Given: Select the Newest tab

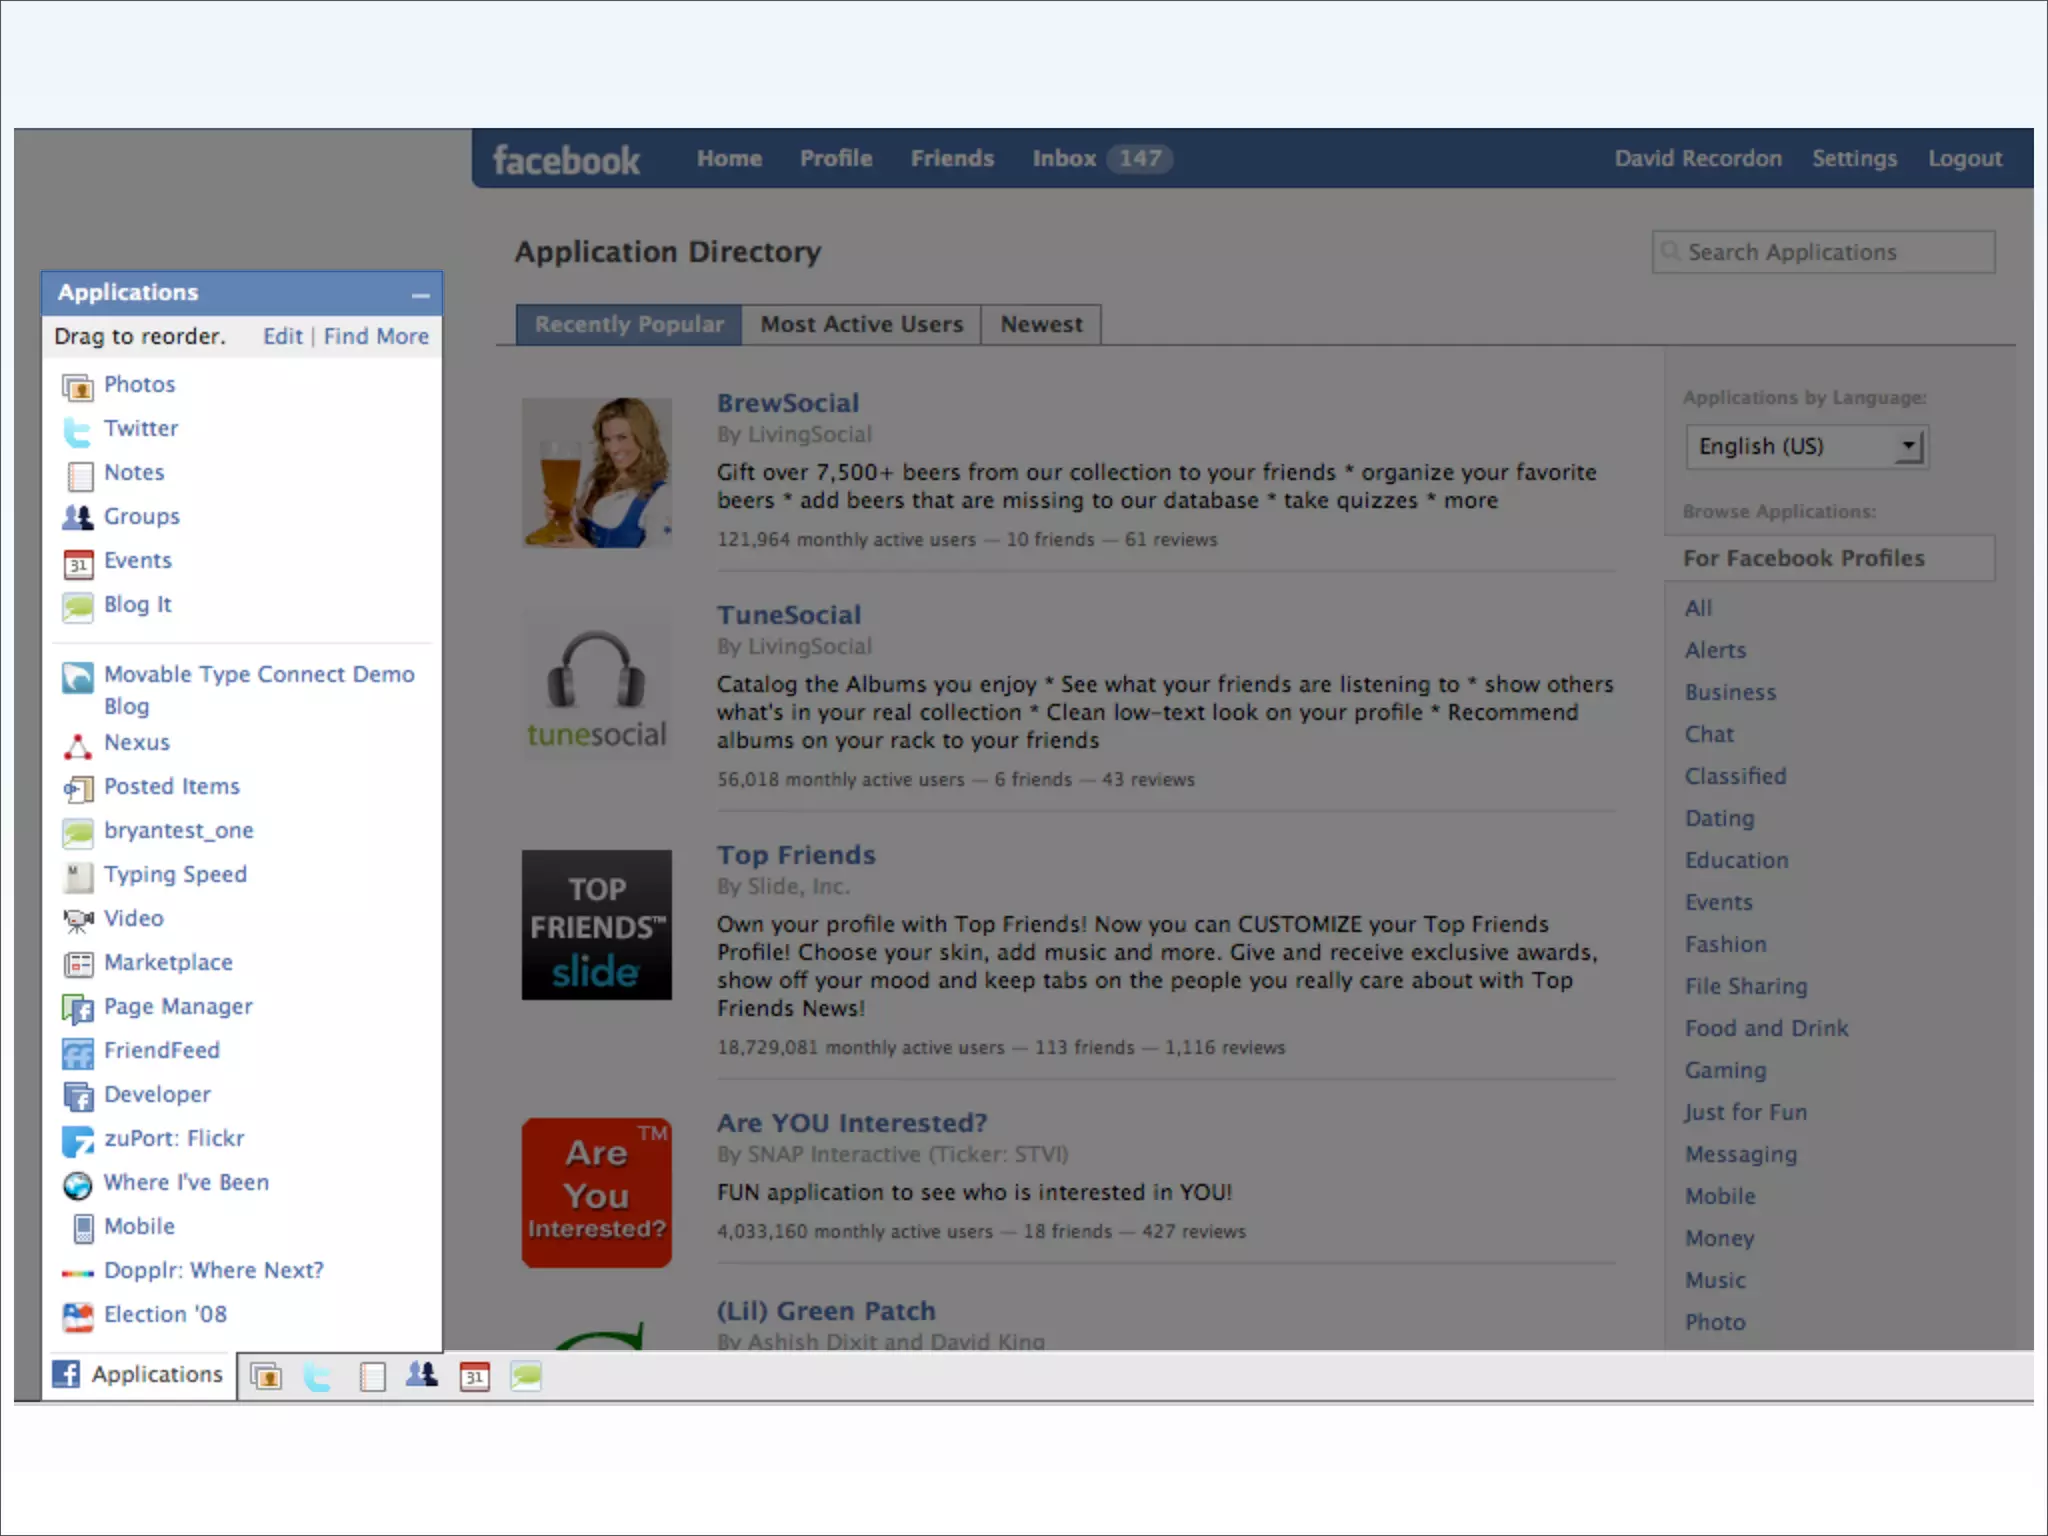Looking at the screenshot, I should pos(1041,324).
